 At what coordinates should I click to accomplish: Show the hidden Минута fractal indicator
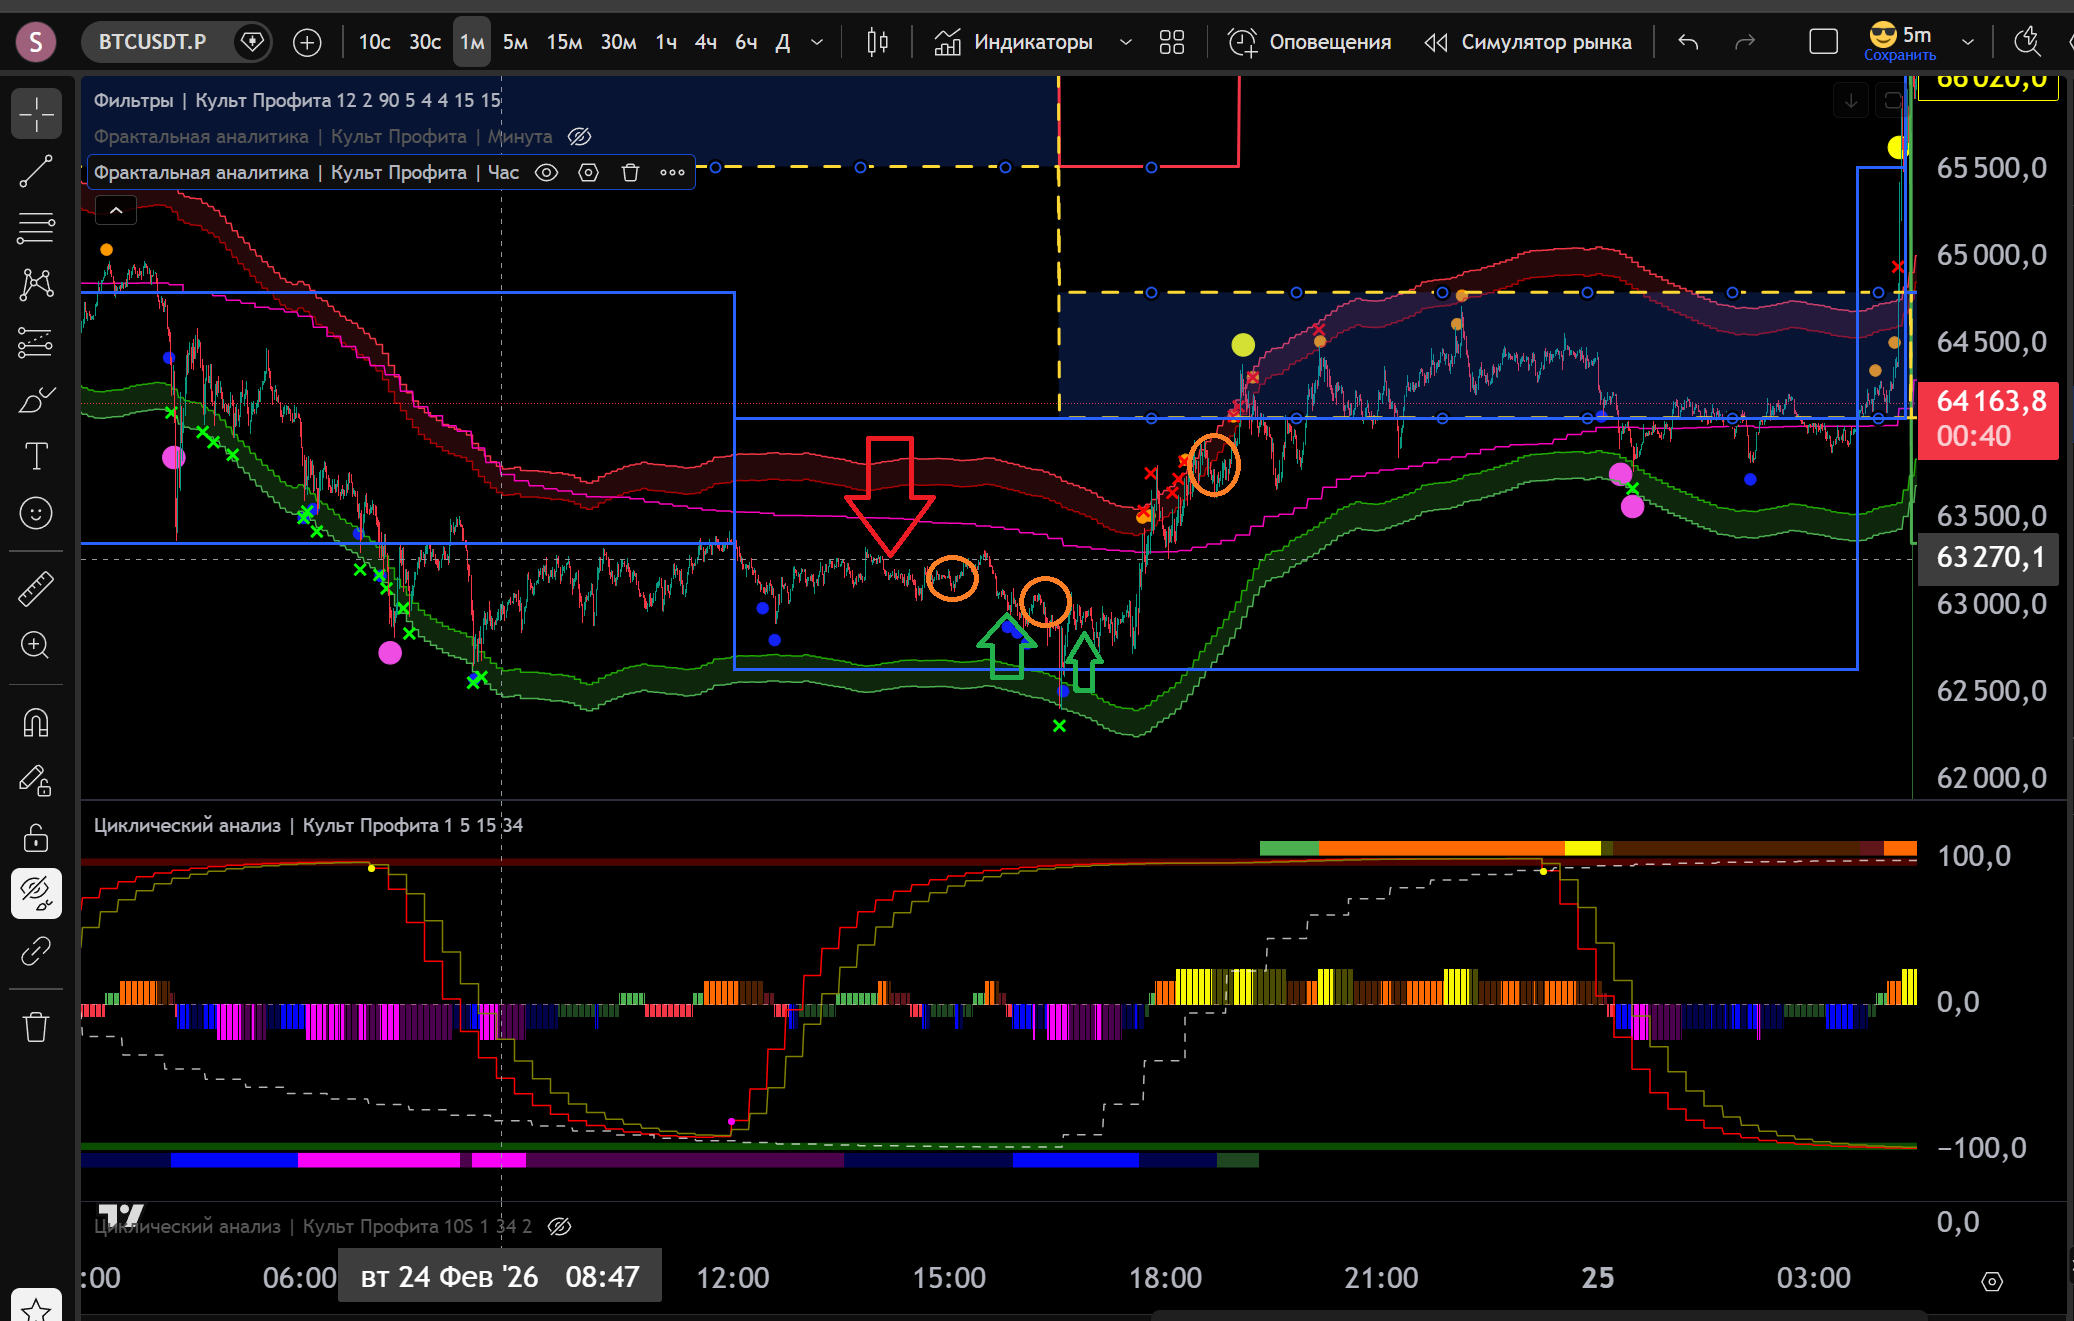[579, 137]
